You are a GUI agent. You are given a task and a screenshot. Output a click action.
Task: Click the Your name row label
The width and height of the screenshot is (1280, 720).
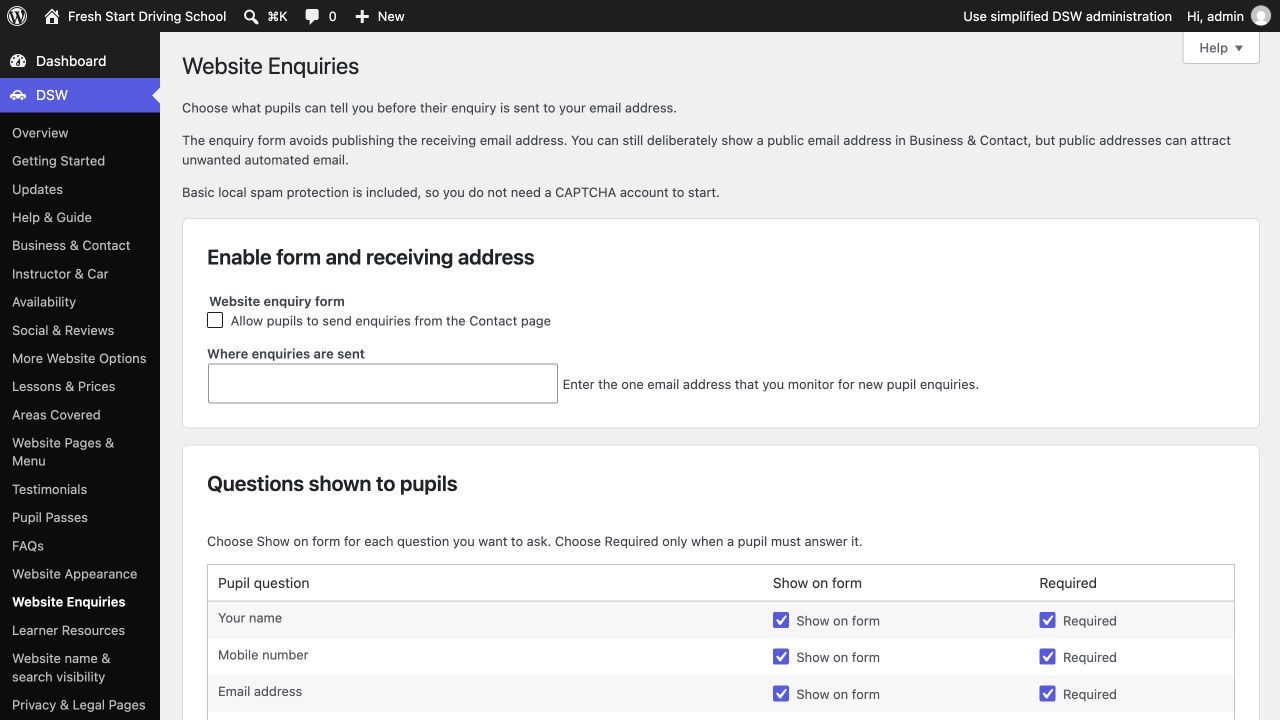tap(250, 618)
